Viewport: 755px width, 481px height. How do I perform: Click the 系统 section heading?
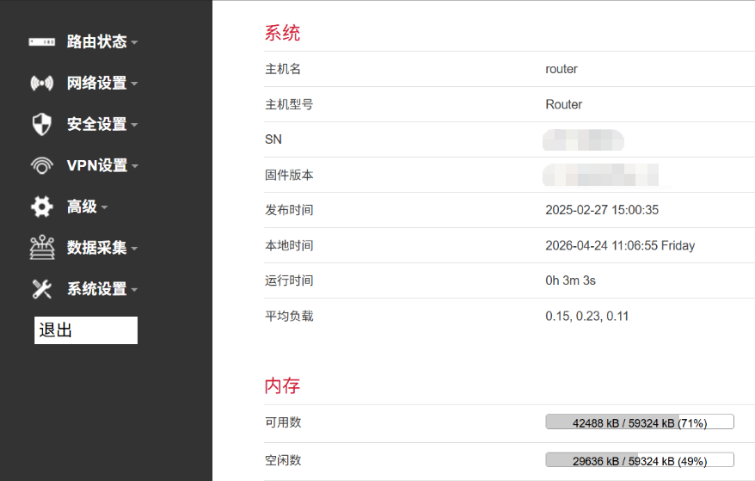click(282, 33)
